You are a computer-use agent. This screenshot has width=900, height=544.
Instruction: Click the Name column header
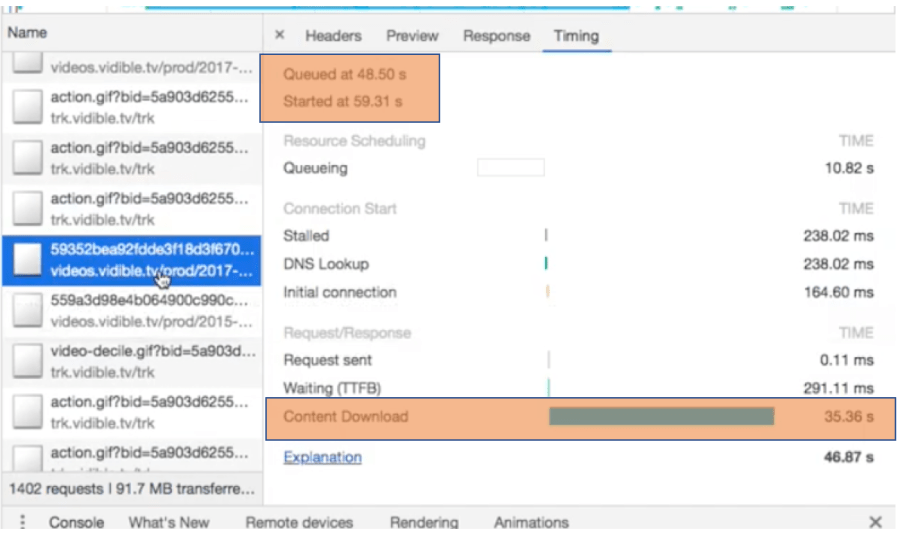click(x=27, y=32)
